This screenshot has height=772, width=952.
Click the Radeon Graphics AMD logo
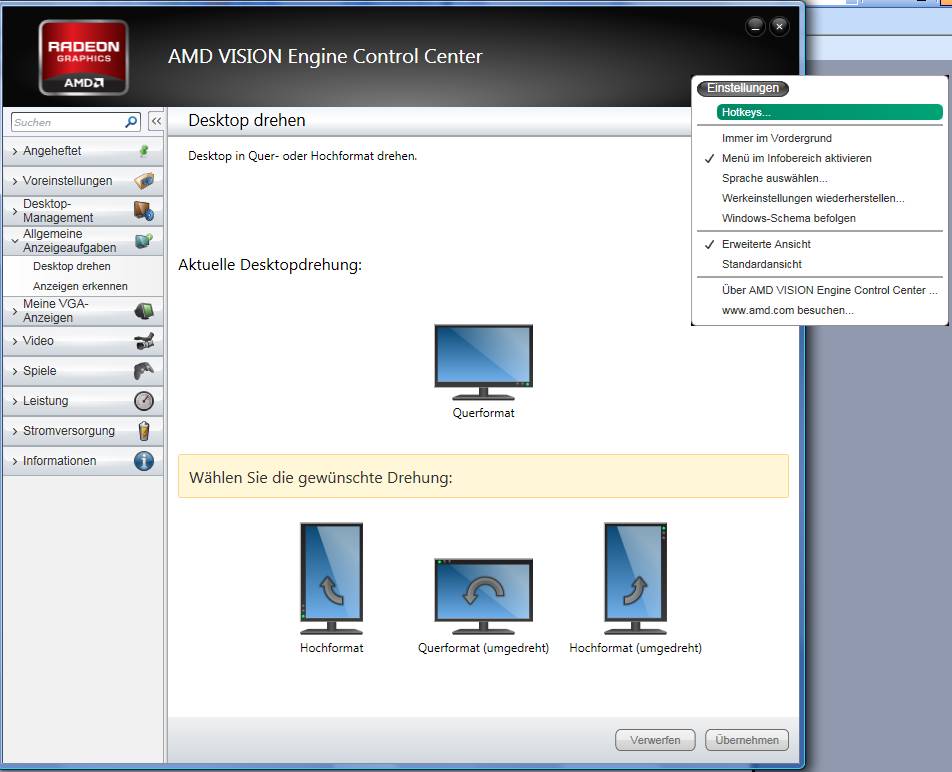tap(83, 58)
